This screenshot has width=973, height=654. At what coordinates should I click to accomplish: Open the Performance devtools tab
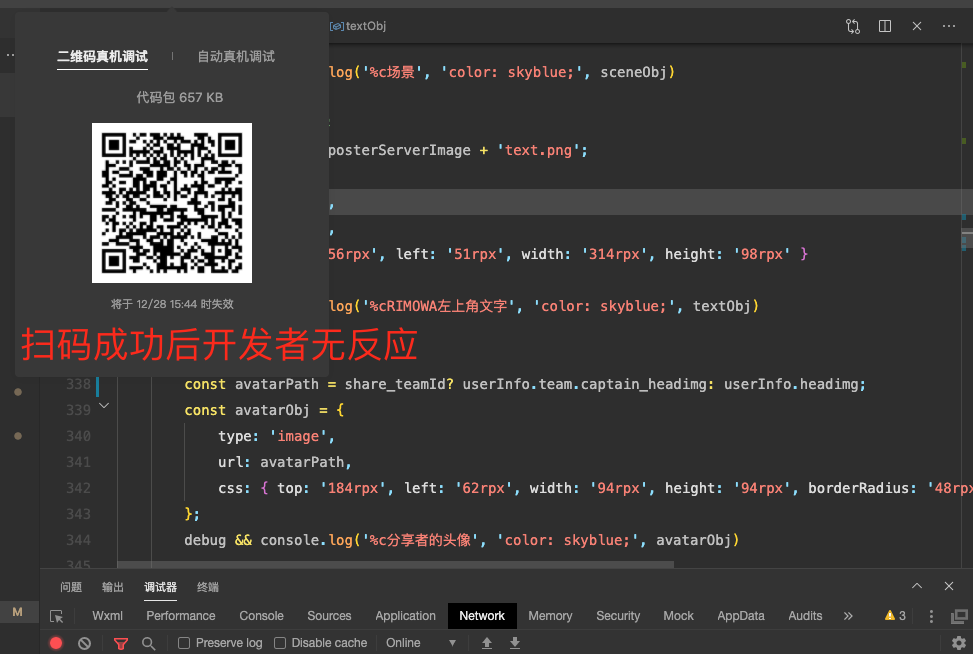pyautogui.click(x=181, y=616)
